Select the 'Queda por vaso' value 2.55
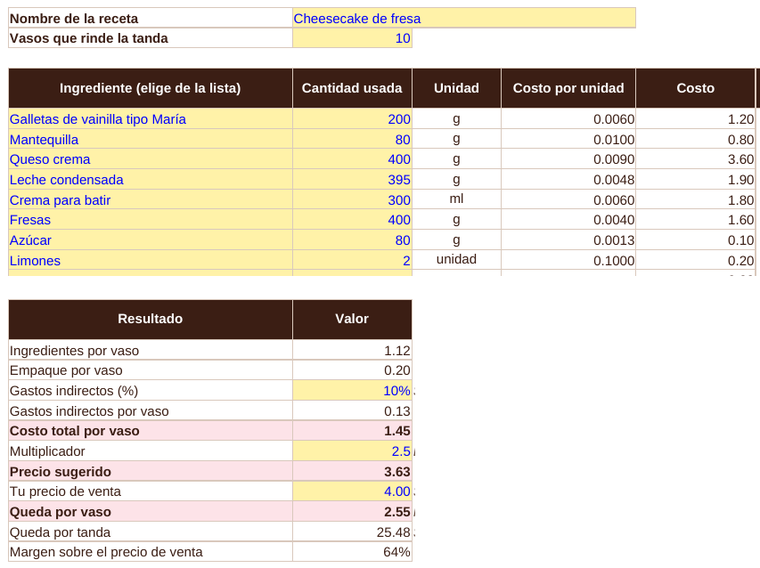Viewport: 760px width, 568px height. (352, 511)
